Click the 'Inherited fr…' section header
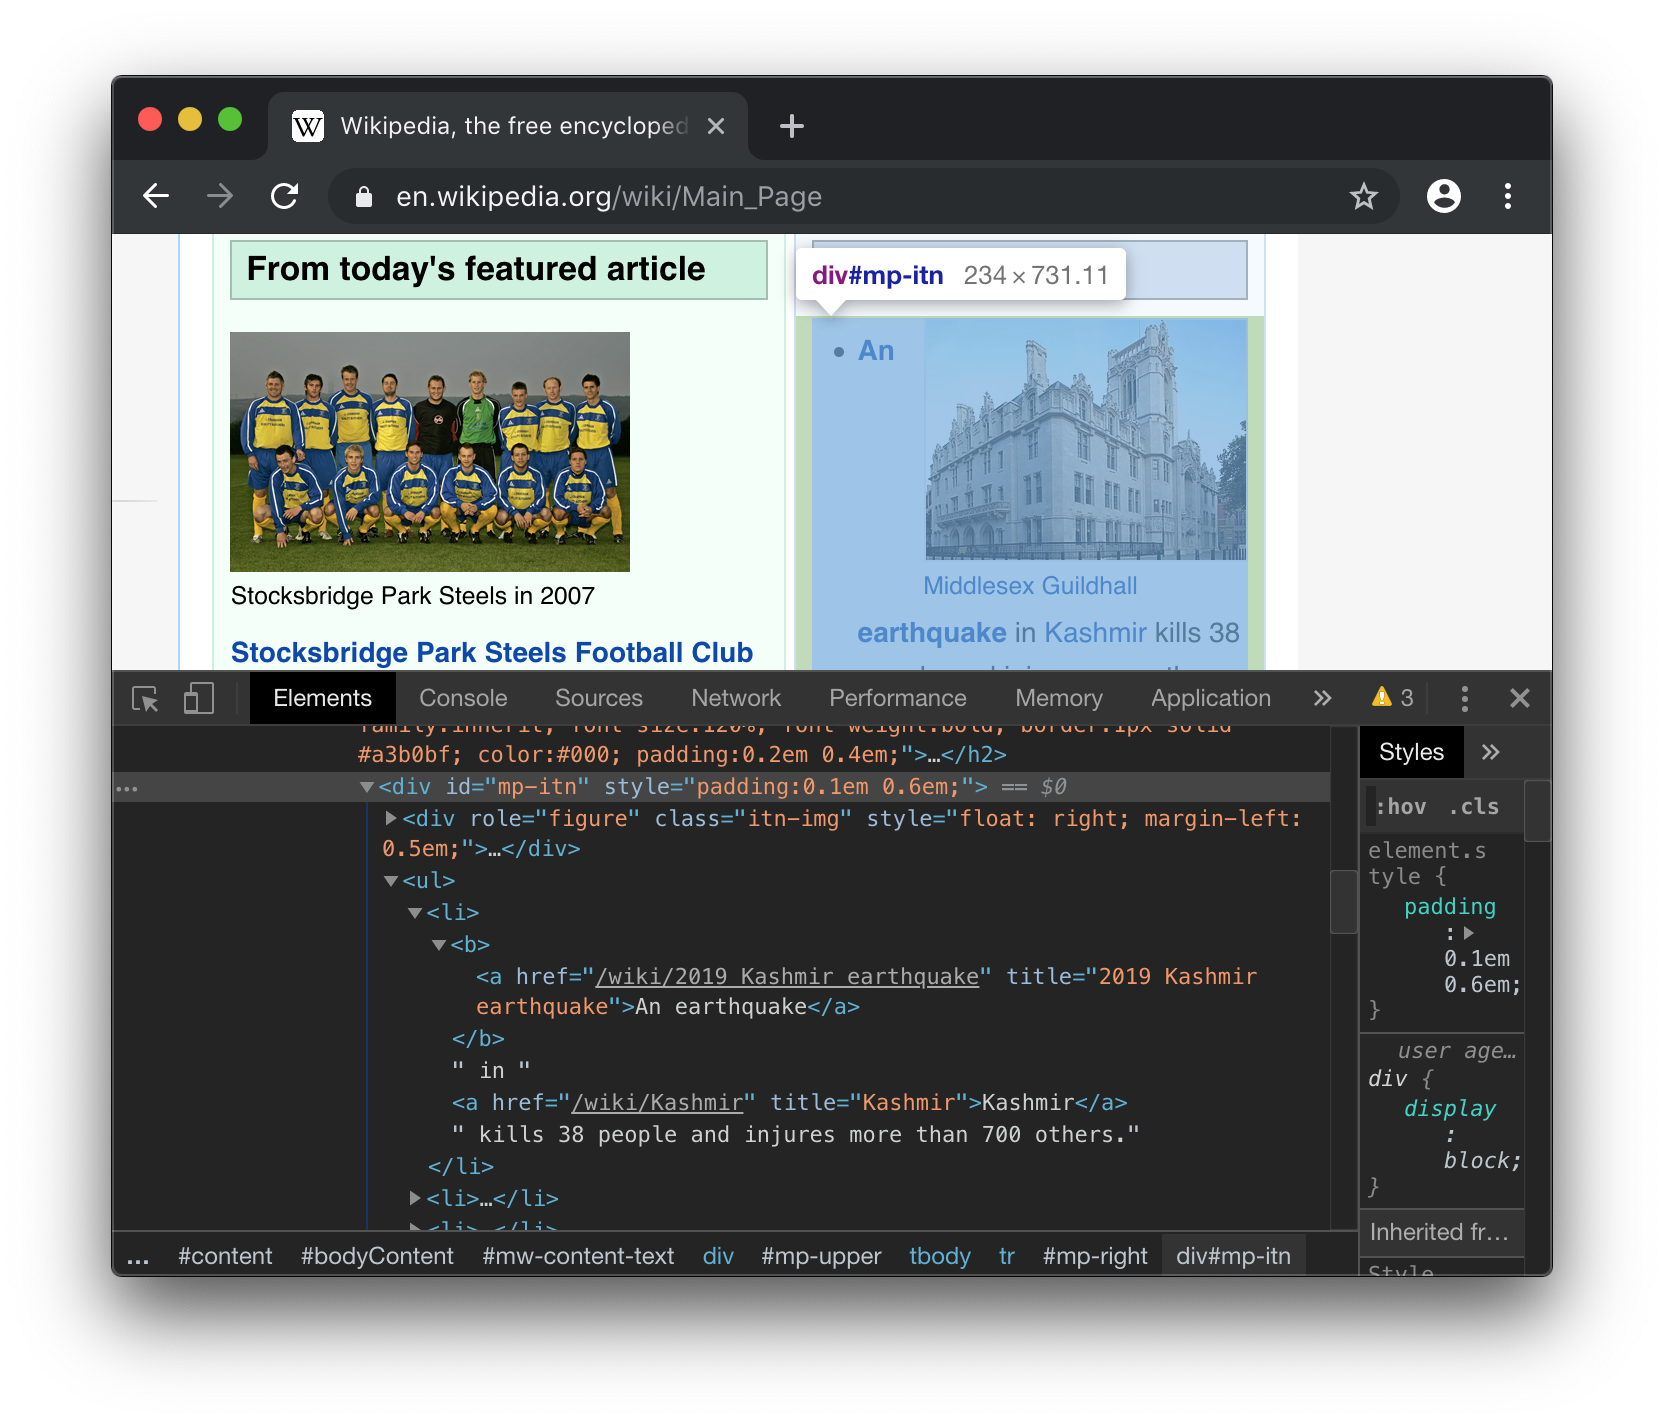Image resolution: width=1664 pixels, height=1424 pixels. click(1440, 1232)
